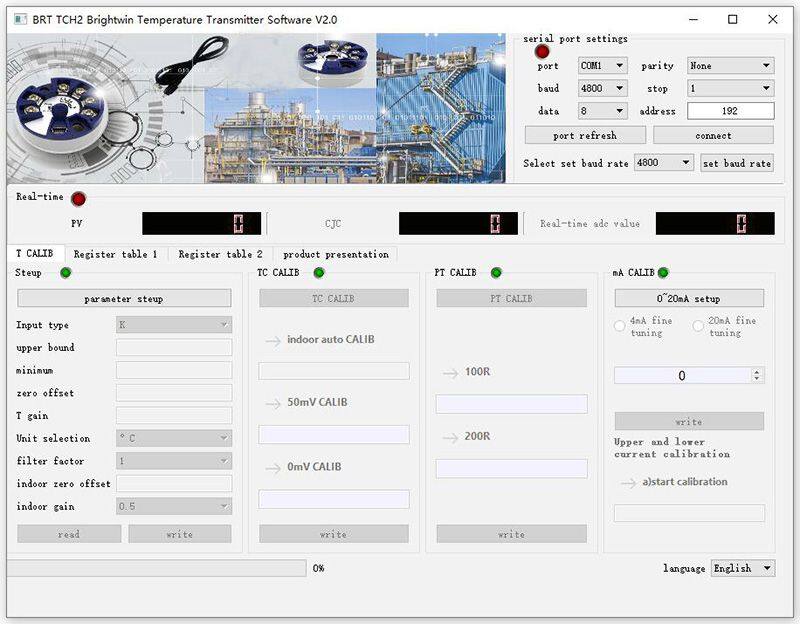Image resolution: width=800 pixels, height=624 pixels.
Task: Switch to the Register table 1 tab
Action: click(x=118, y=253)
